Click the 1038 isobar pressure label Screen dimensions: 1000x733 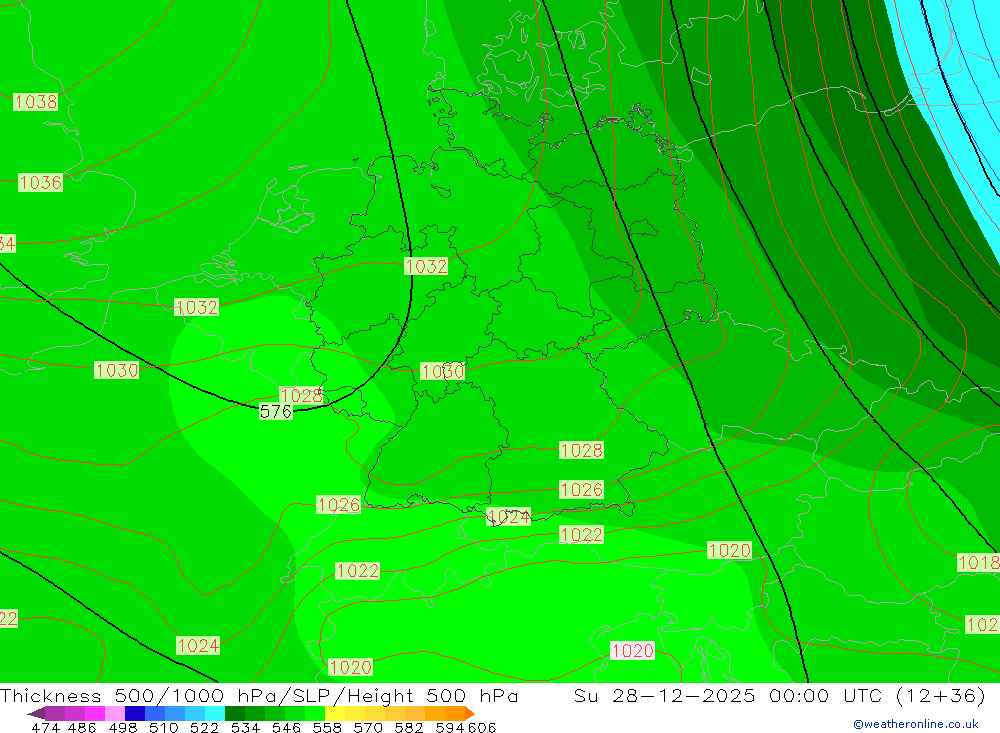(36, 101)
